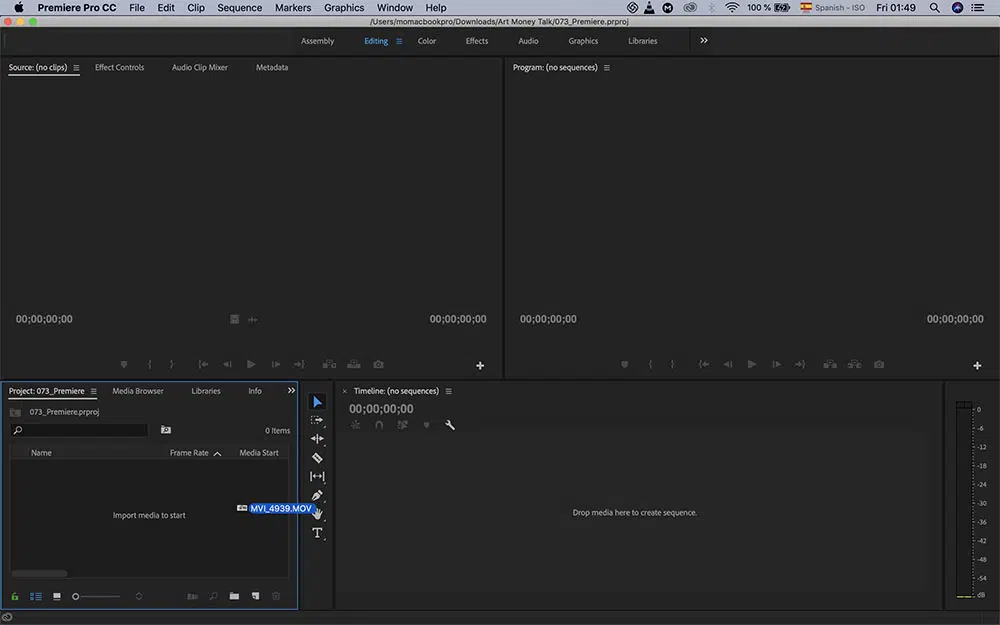Open the Sequence menu
Viewport: 1000px width, 625px height.
point(239,8)
